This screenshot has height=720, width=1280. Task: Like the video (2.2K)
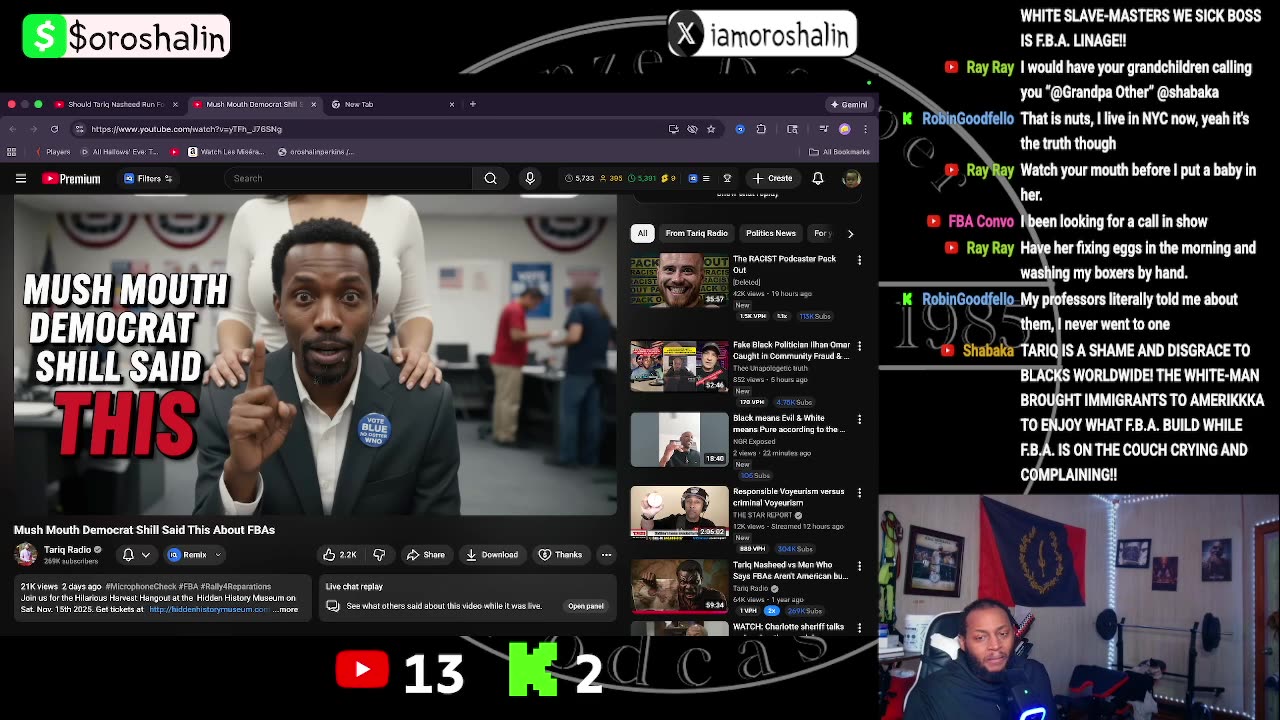[339, 555]
